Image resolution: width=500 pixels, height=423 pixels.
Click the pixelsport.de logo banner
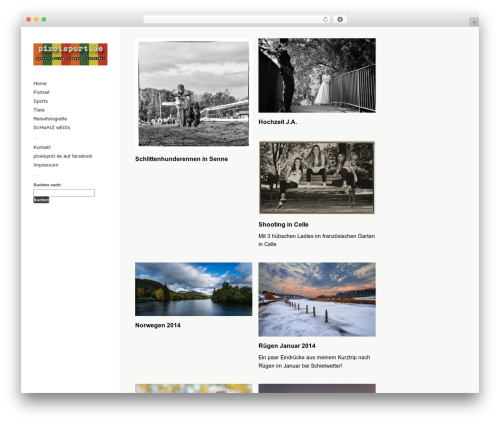point(70,54)
